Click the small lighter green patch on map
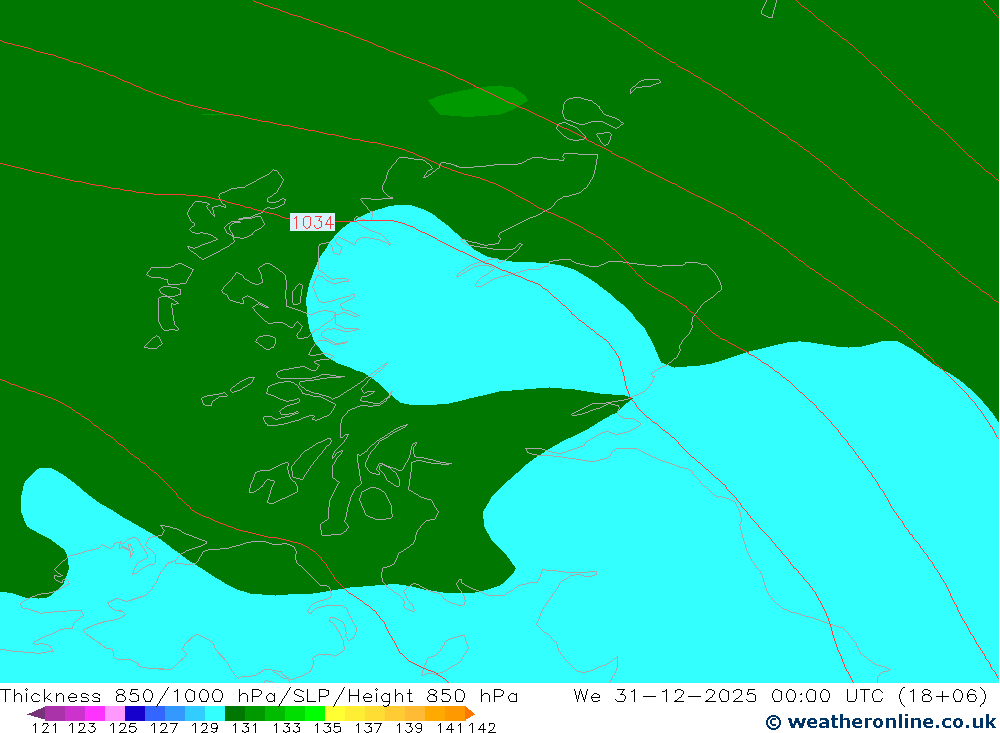 pyautogui.click(x=478, y=101)
